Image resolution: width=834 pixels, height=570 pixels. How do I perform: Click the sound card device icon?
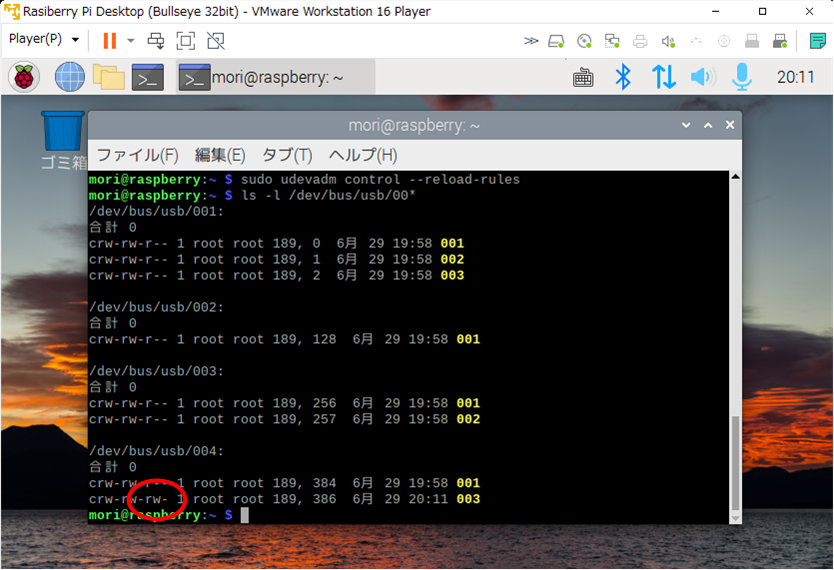[x=668, y=41]
